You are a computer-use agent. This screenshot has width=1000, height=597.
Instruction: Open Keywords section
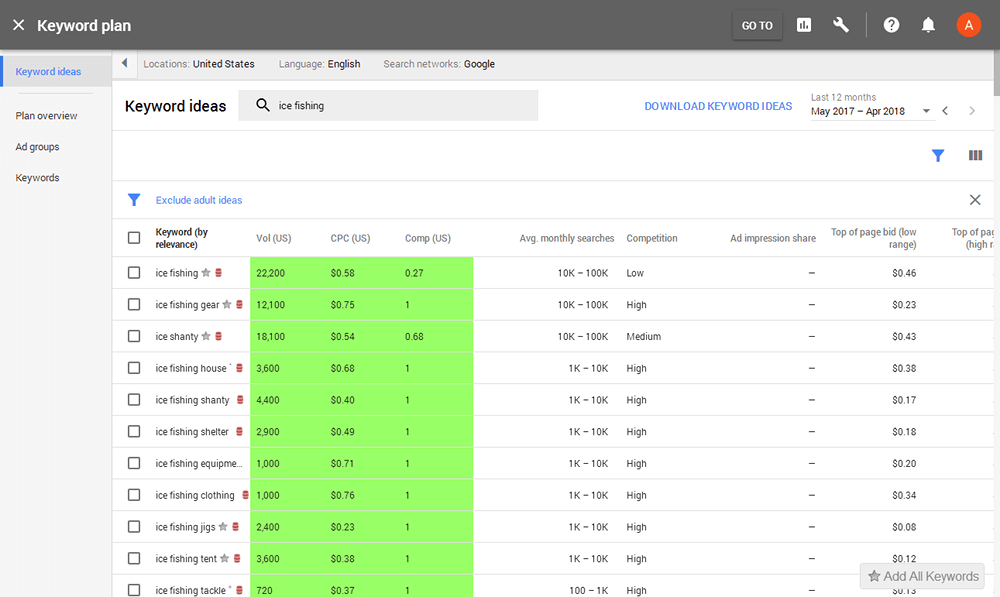pyautogui.click(x=38, y=178)
